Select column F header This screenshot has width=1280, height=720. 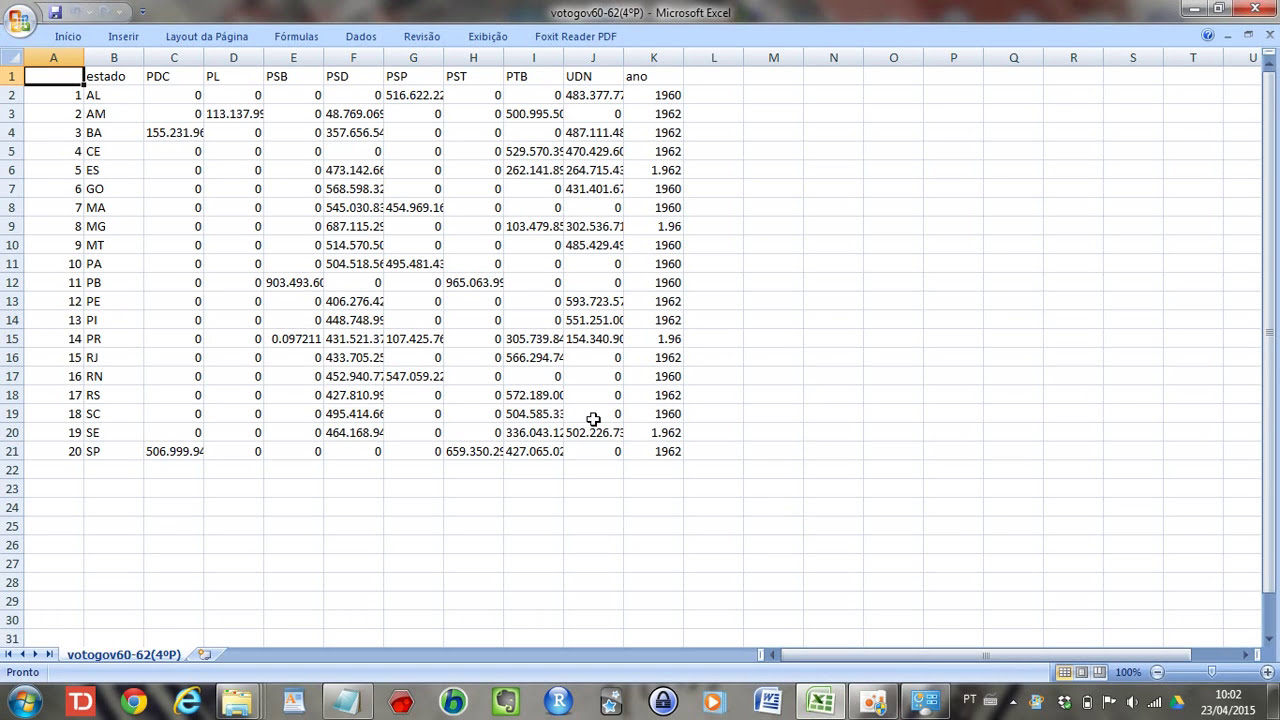tap(353, 58)
